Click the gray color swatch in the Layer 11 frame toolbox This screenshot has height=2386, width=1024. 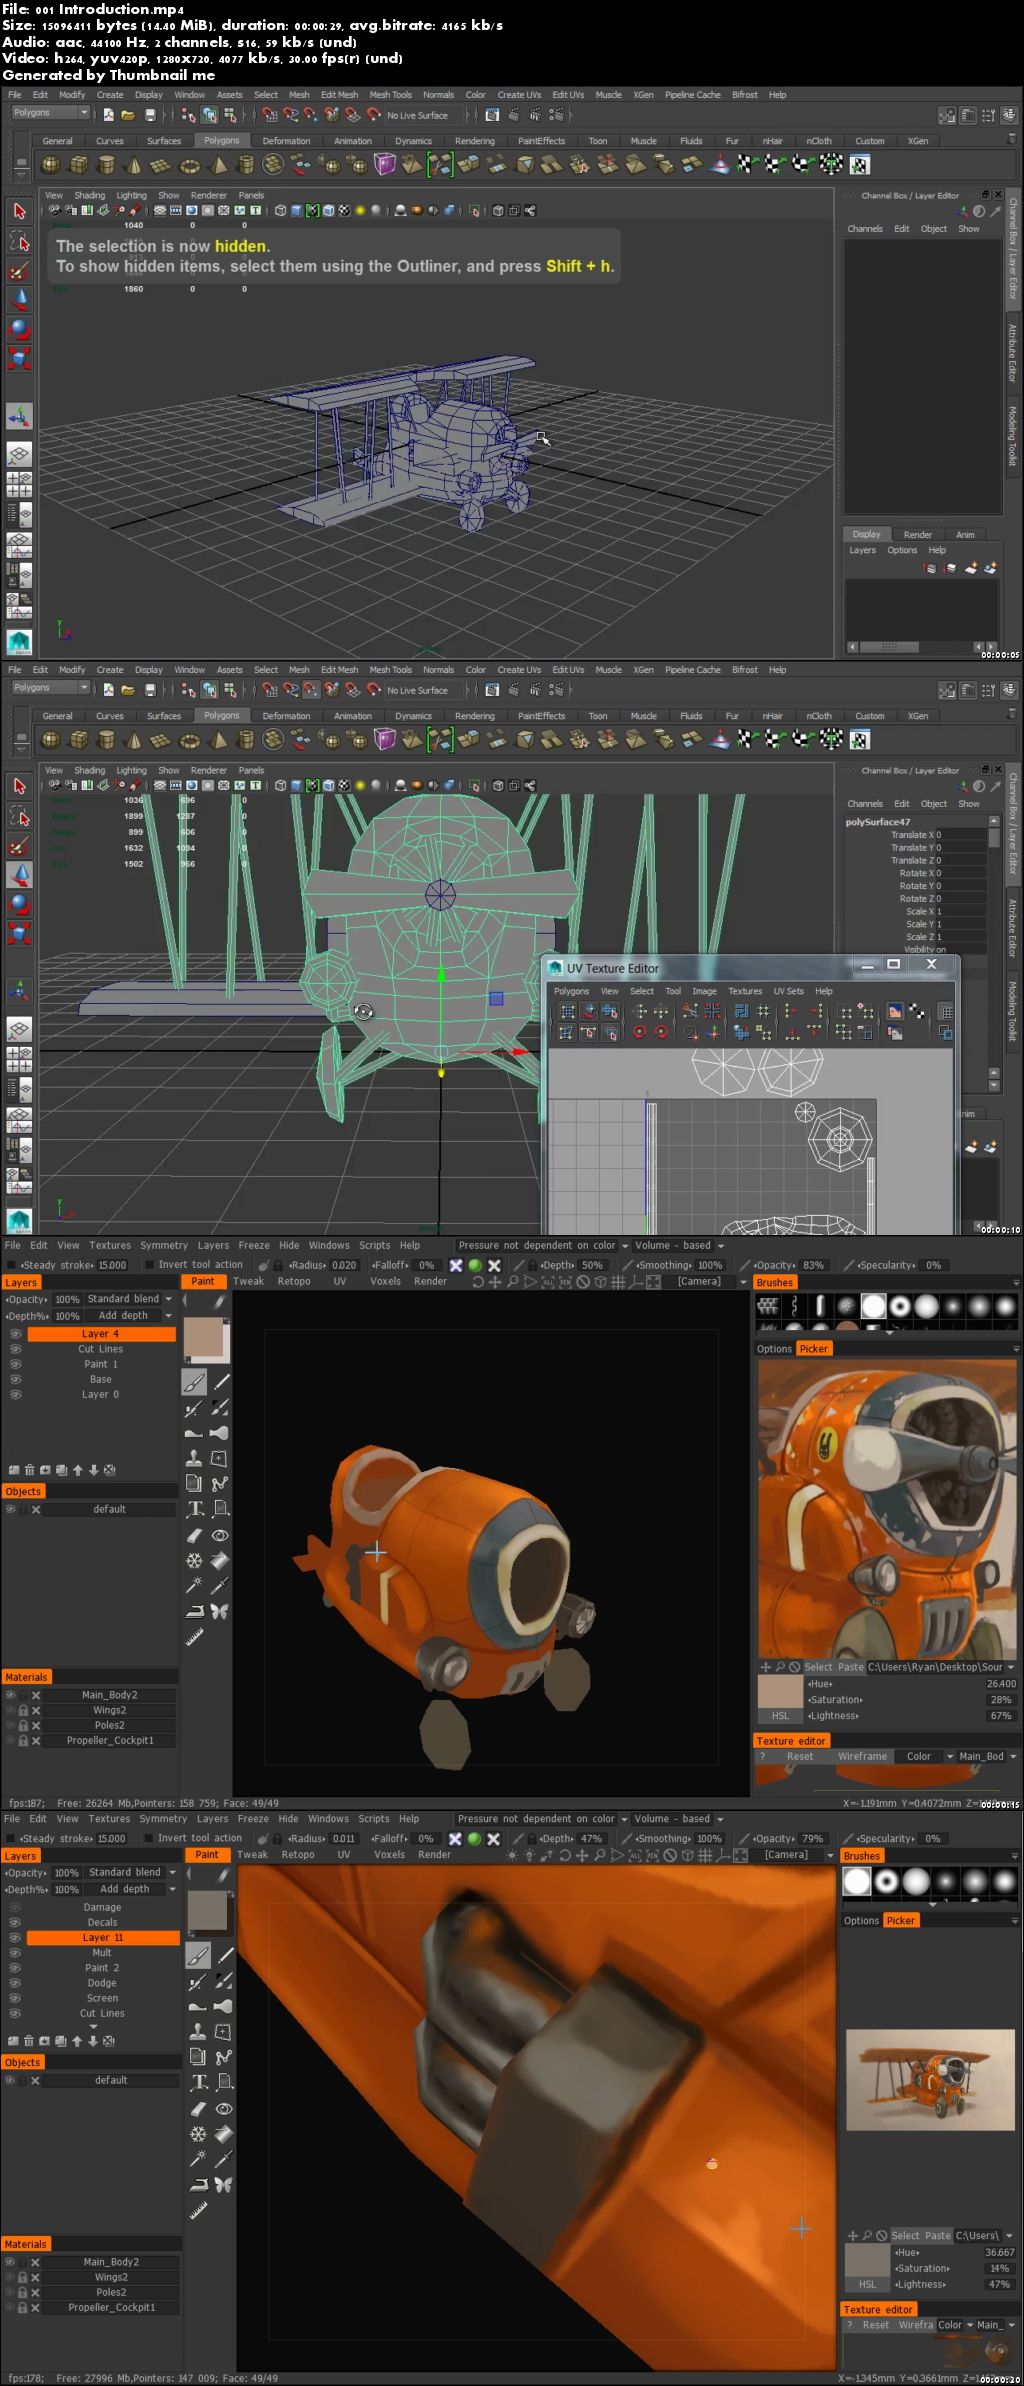click(207, 1910)
